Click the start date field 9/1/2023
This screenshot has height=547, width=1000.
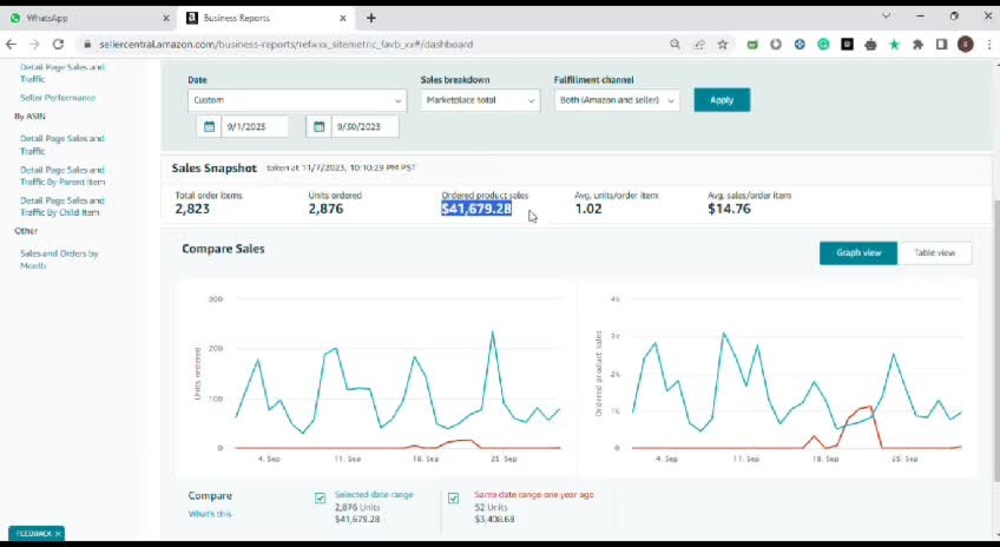click(x=254, y=126)
